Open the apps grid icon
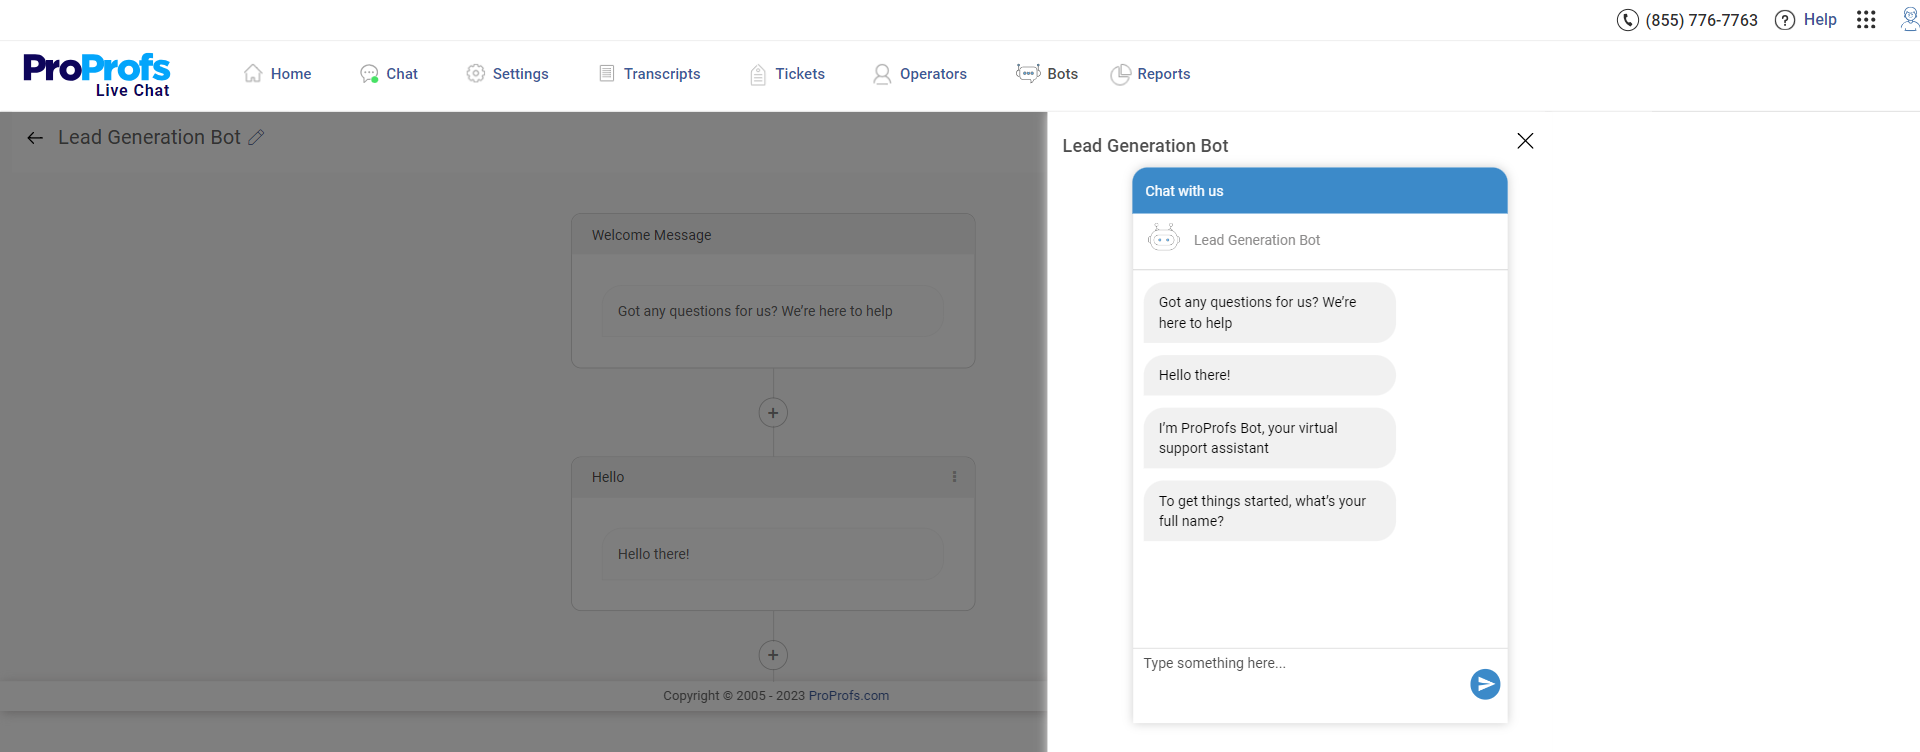This screenshot has width=1920, height=752. point(1866,20)
